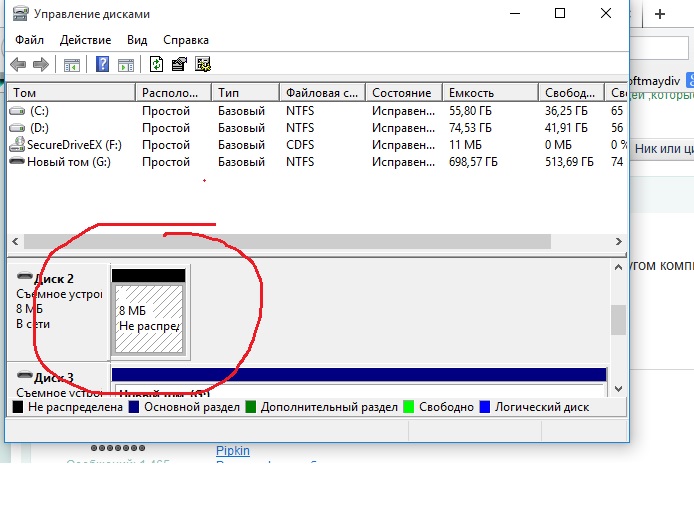The image size is (694, 522).
Task: Select the Диск 2 label panel
Action: pos(59,312)
